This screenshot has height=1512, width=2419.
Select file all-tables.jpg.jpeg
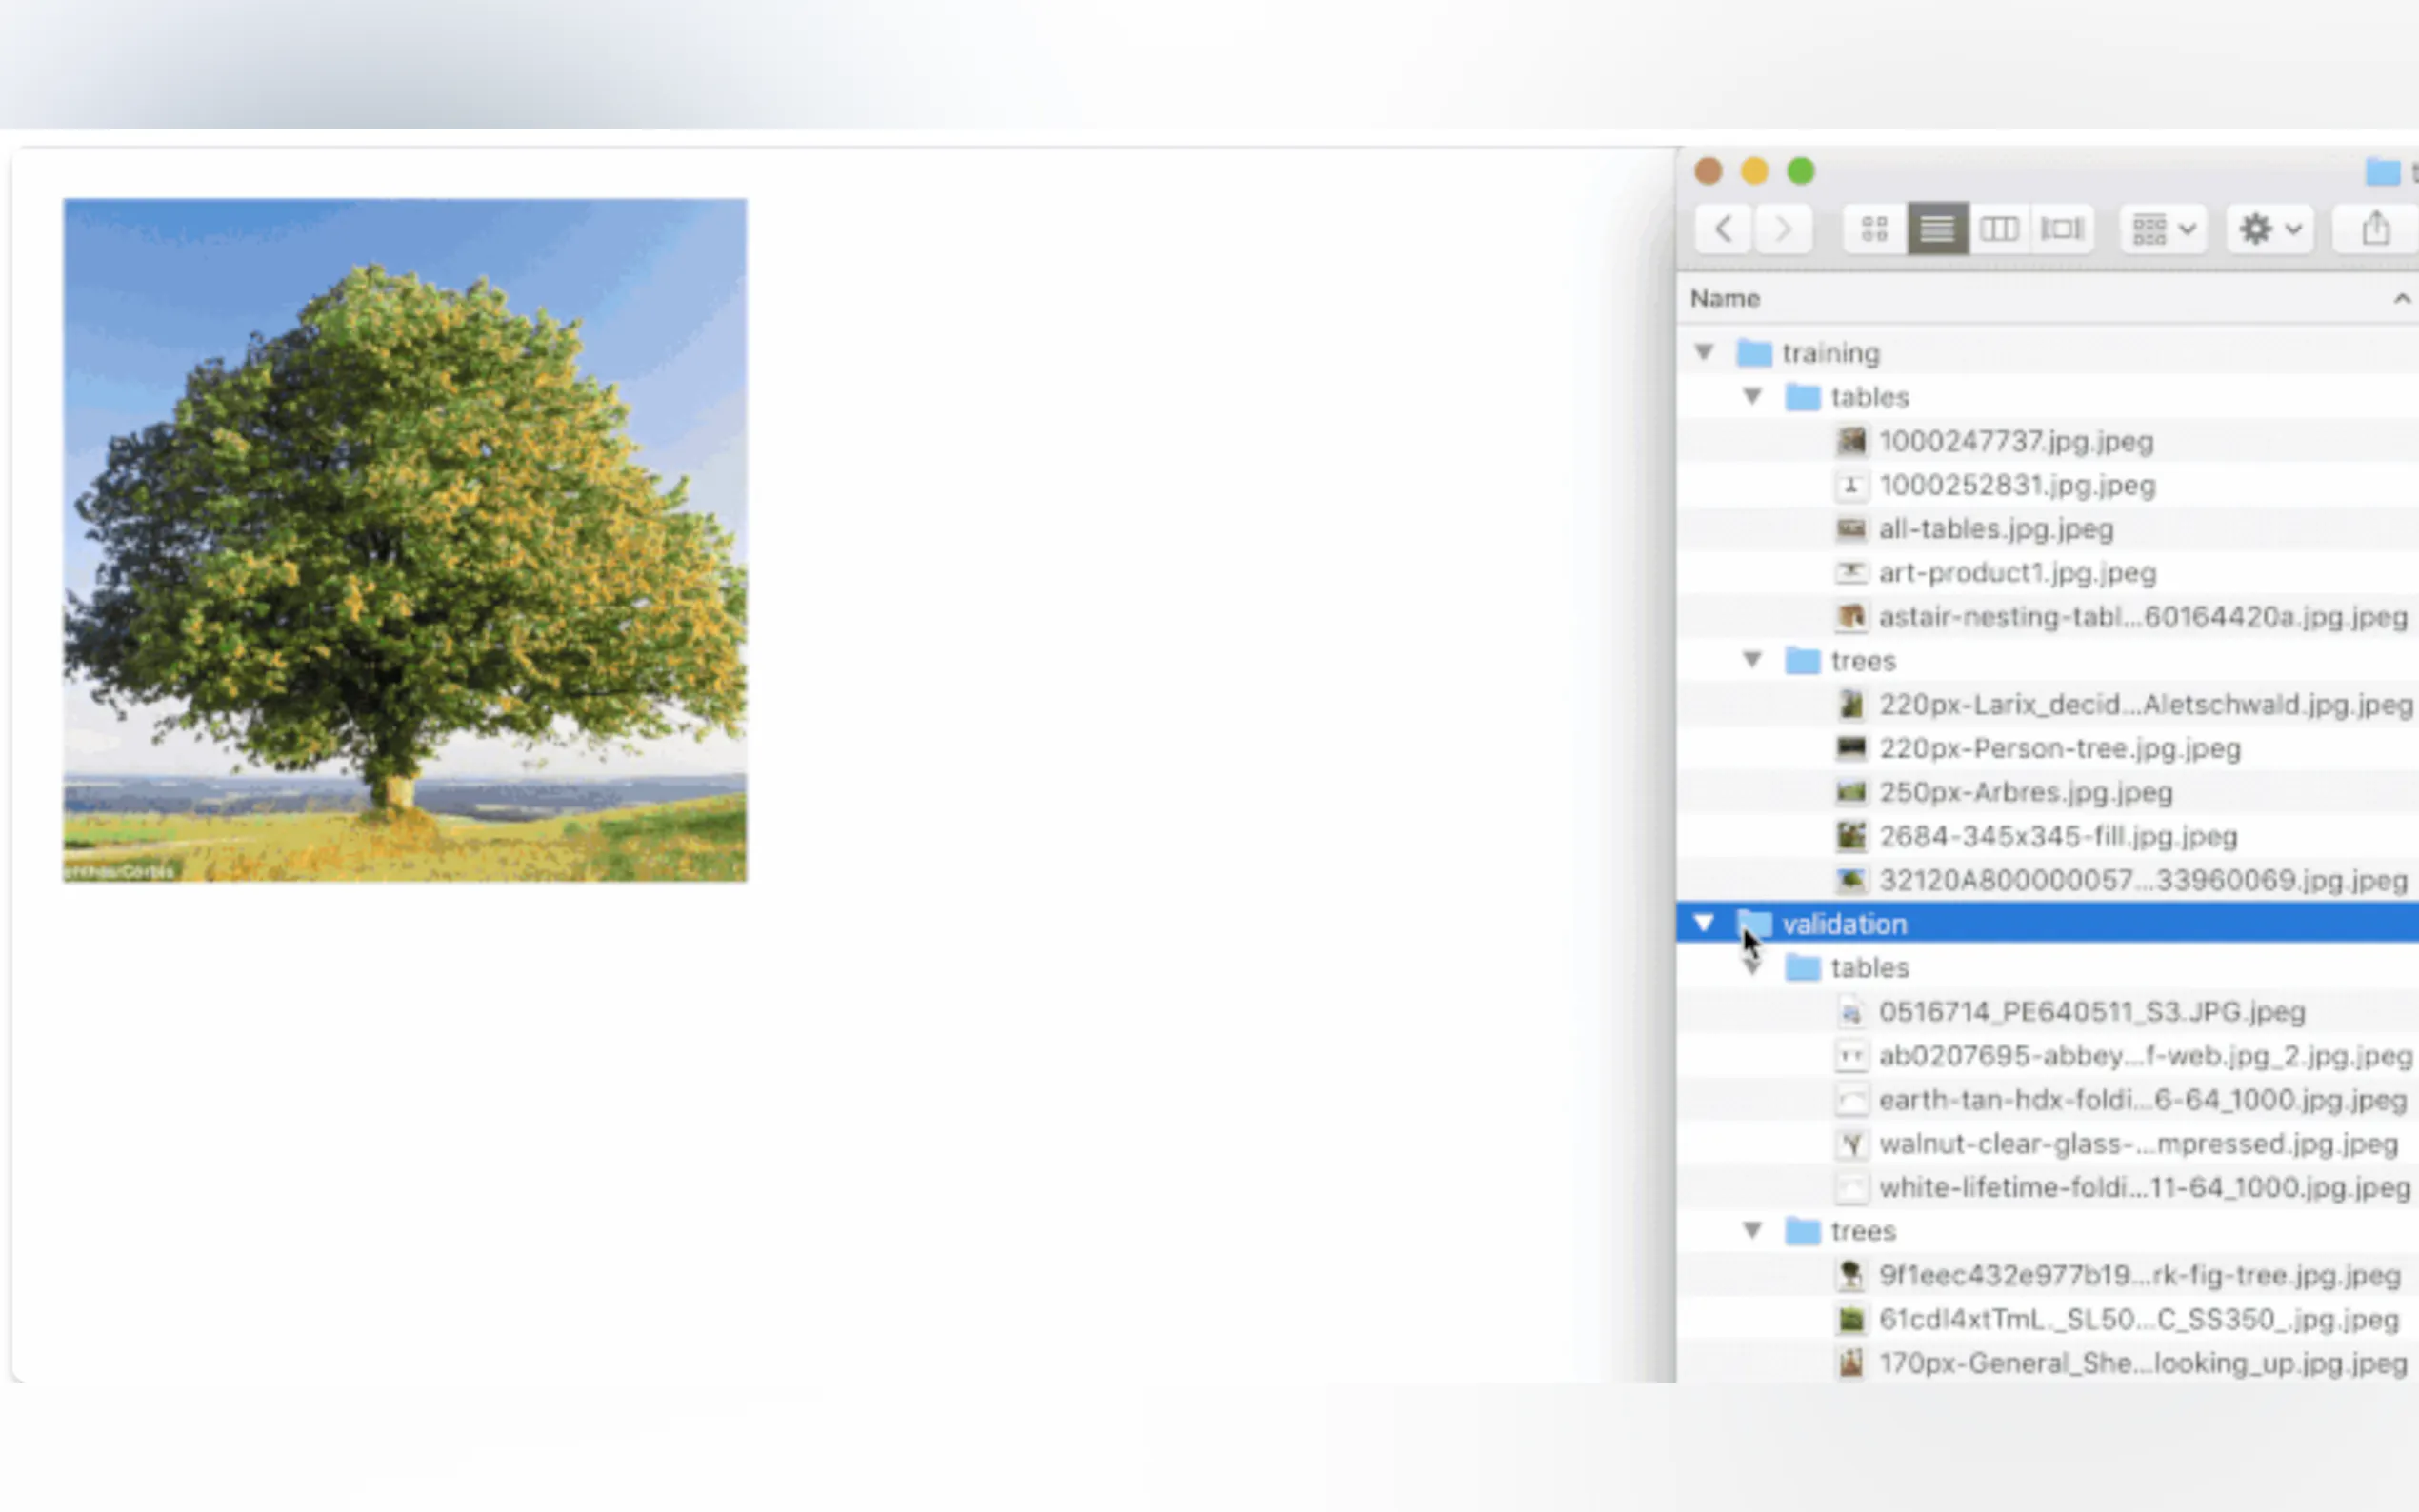1995,529
